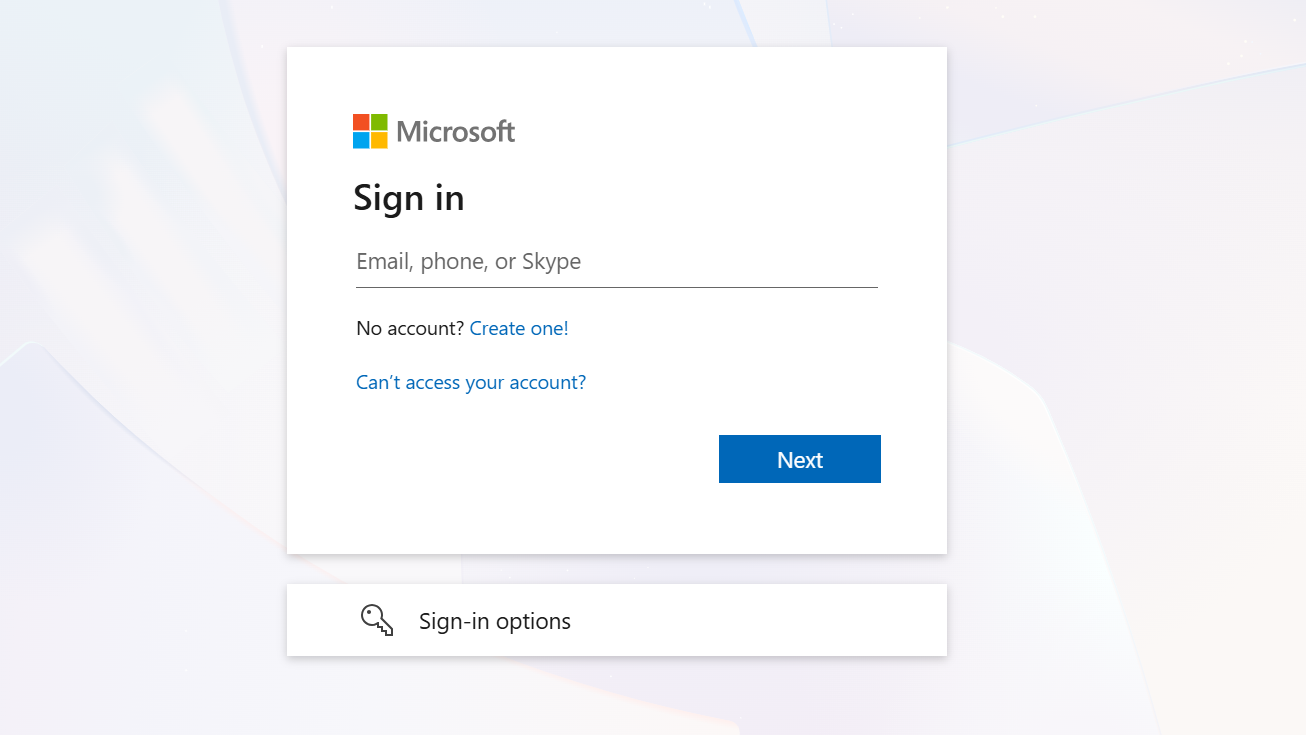1306x735 pixels.
Task: Click the underline beneath the email field
Action: coord(616,287)
